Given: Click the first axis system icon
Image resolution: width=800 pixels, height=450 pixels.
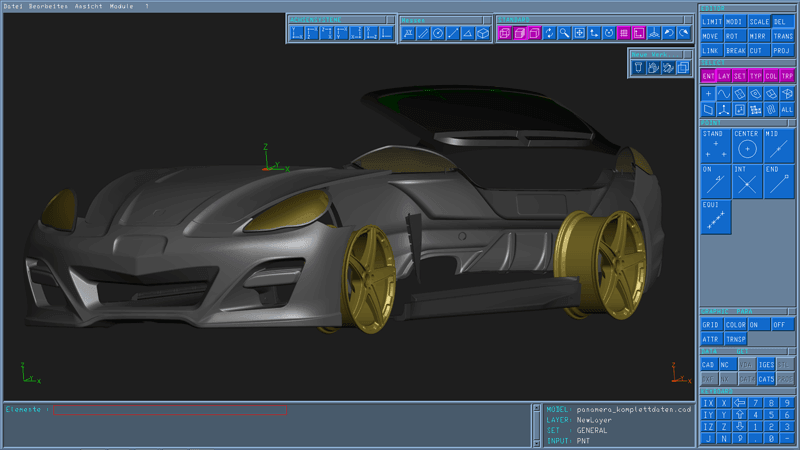Looking at the screenshot, I should click(297, 33).
